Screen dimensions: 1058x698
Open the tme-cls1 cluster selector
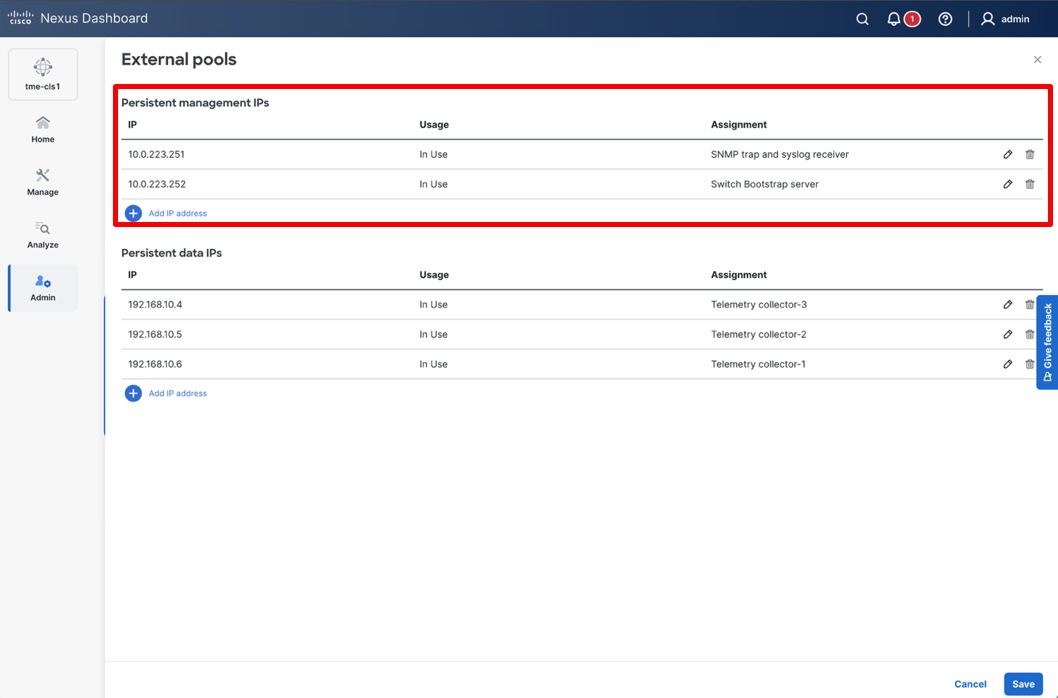42,72
